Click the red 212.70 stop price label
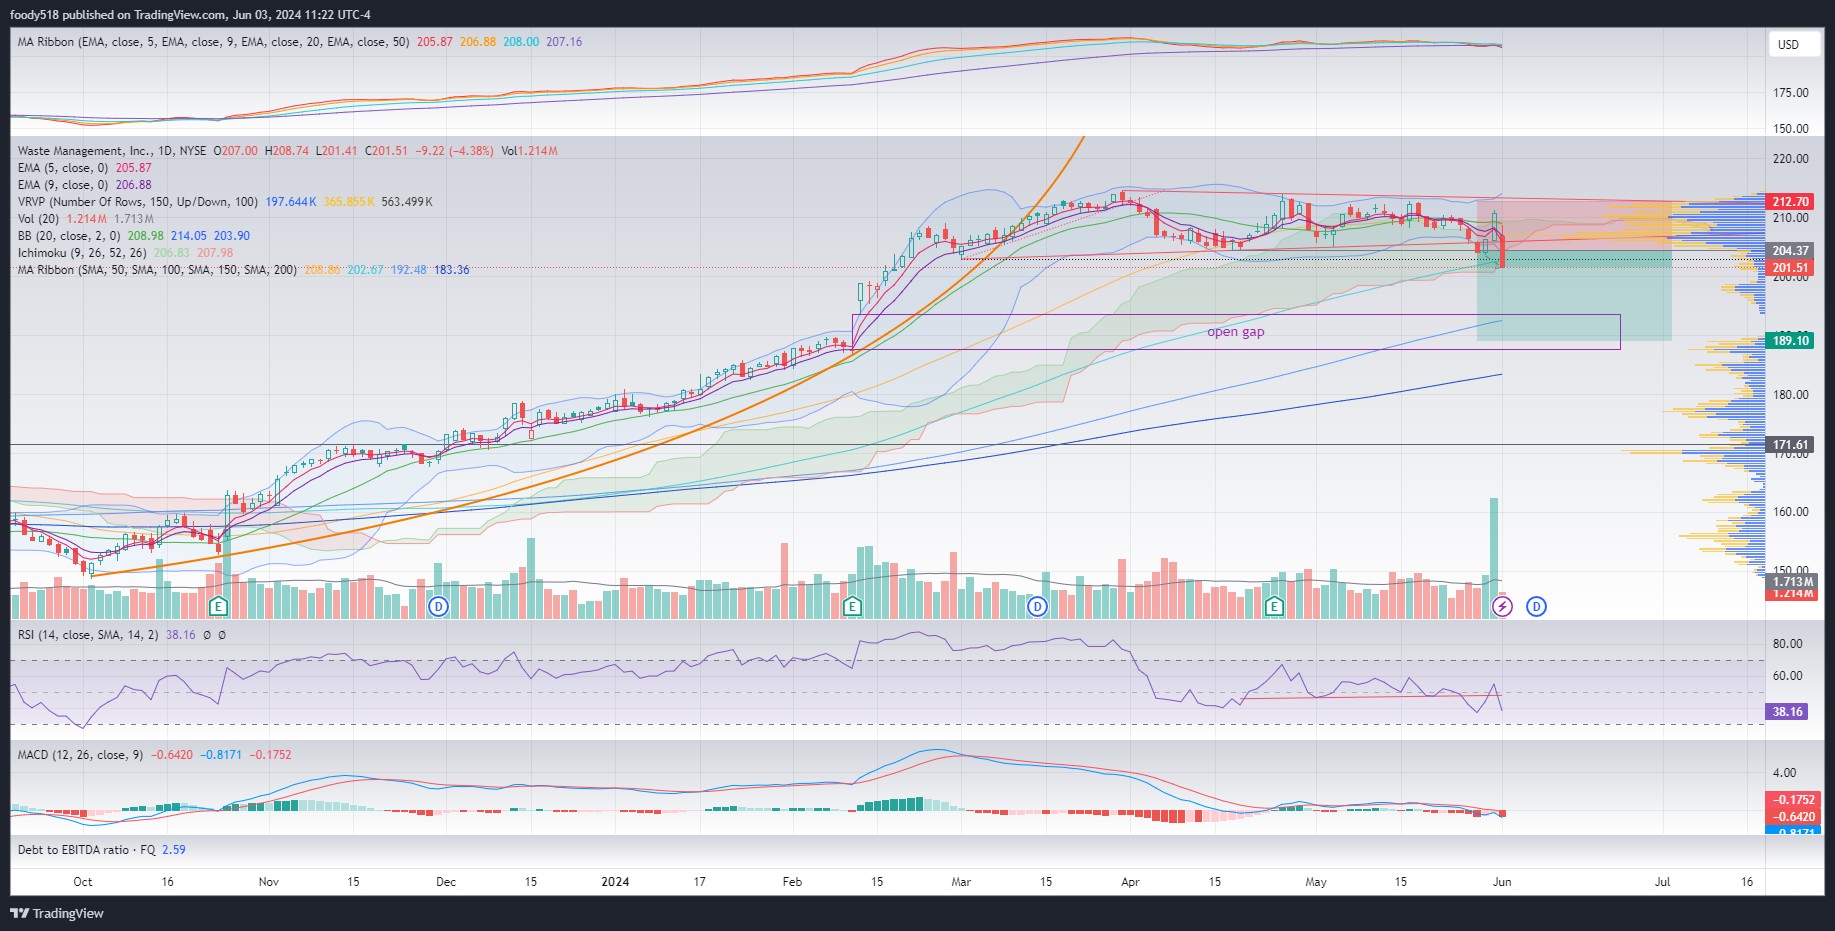This screenshot has width=1835, height=931. tap(1790, 202)
